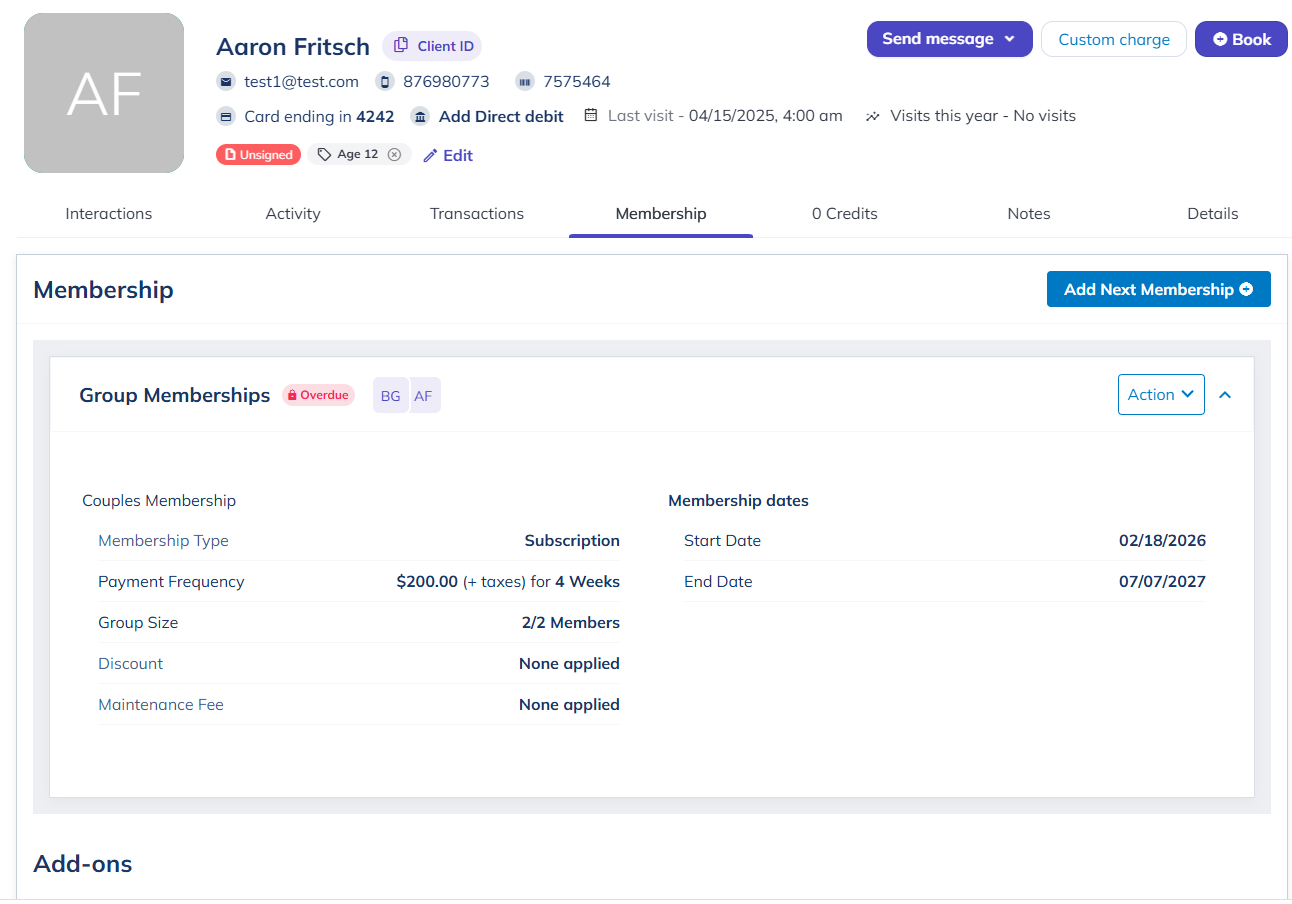
Task: Click the Discount link
Action: pos(130,664)
